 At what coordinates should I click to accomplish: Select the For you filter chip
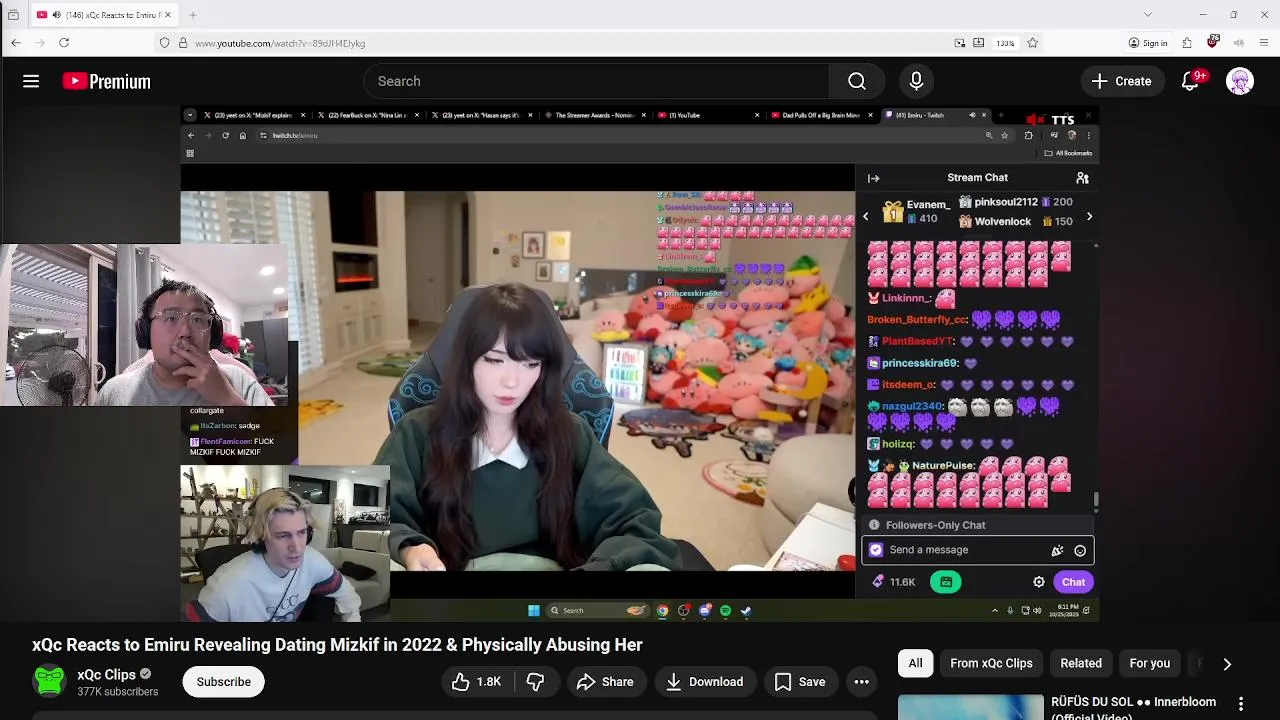click(x=1149, y=663)
